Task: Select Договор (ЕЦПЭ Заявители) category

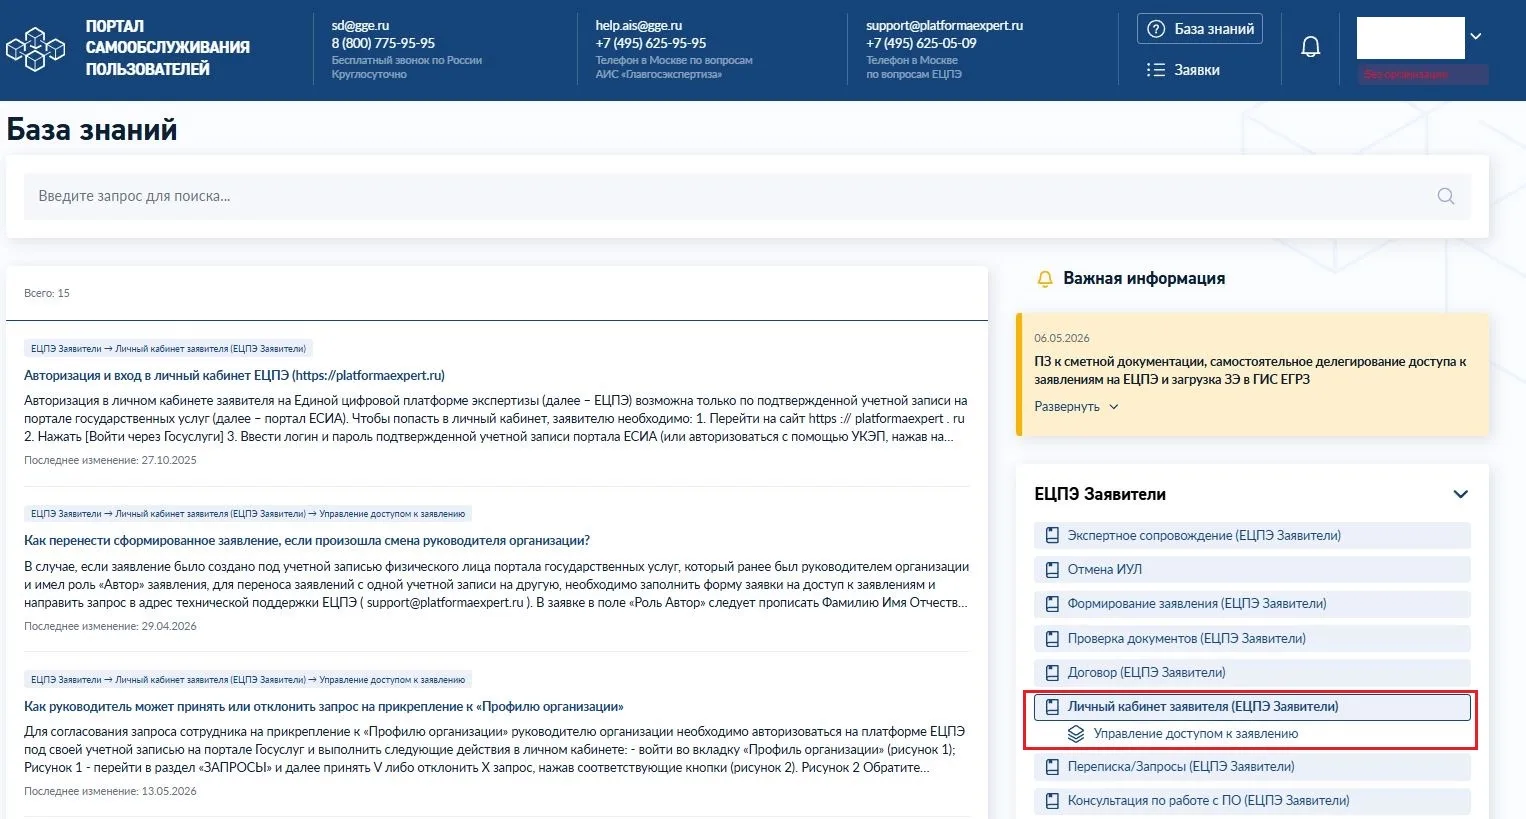Action: (x=1252, y=673)
